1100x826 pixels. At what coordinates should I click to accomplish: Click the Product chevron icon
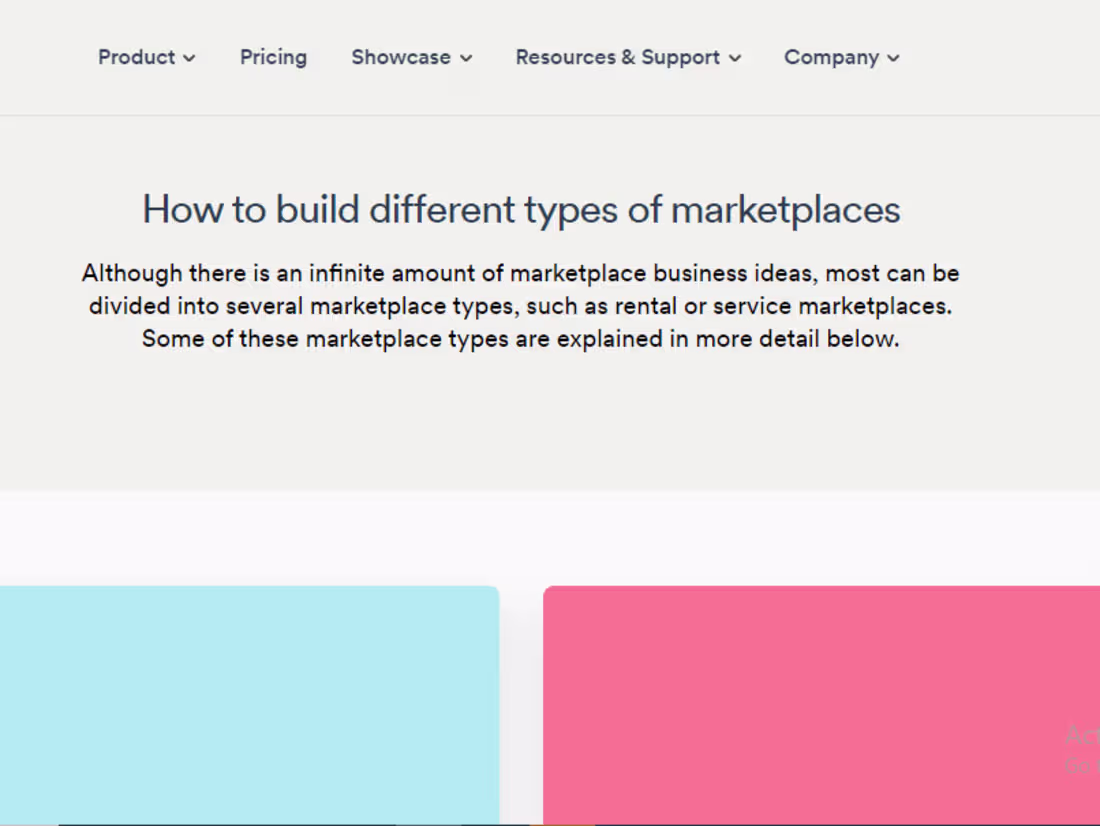pyautogui.click(x=190, y=58)
